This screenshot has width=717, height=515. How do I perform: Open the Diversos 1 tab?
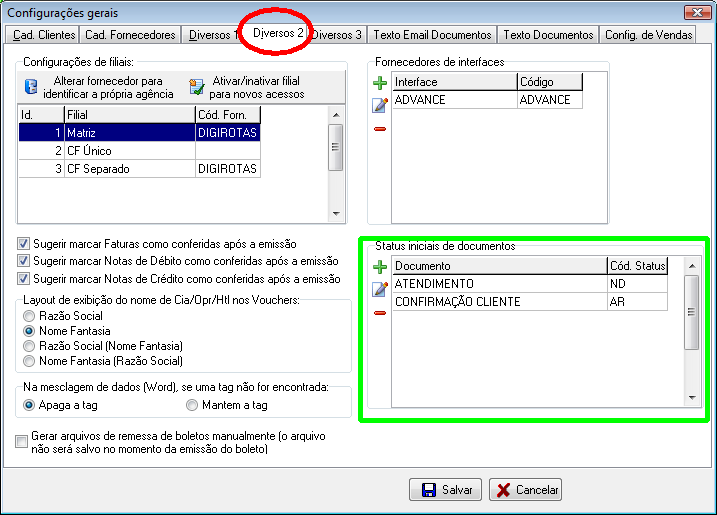tap(210, 35)
